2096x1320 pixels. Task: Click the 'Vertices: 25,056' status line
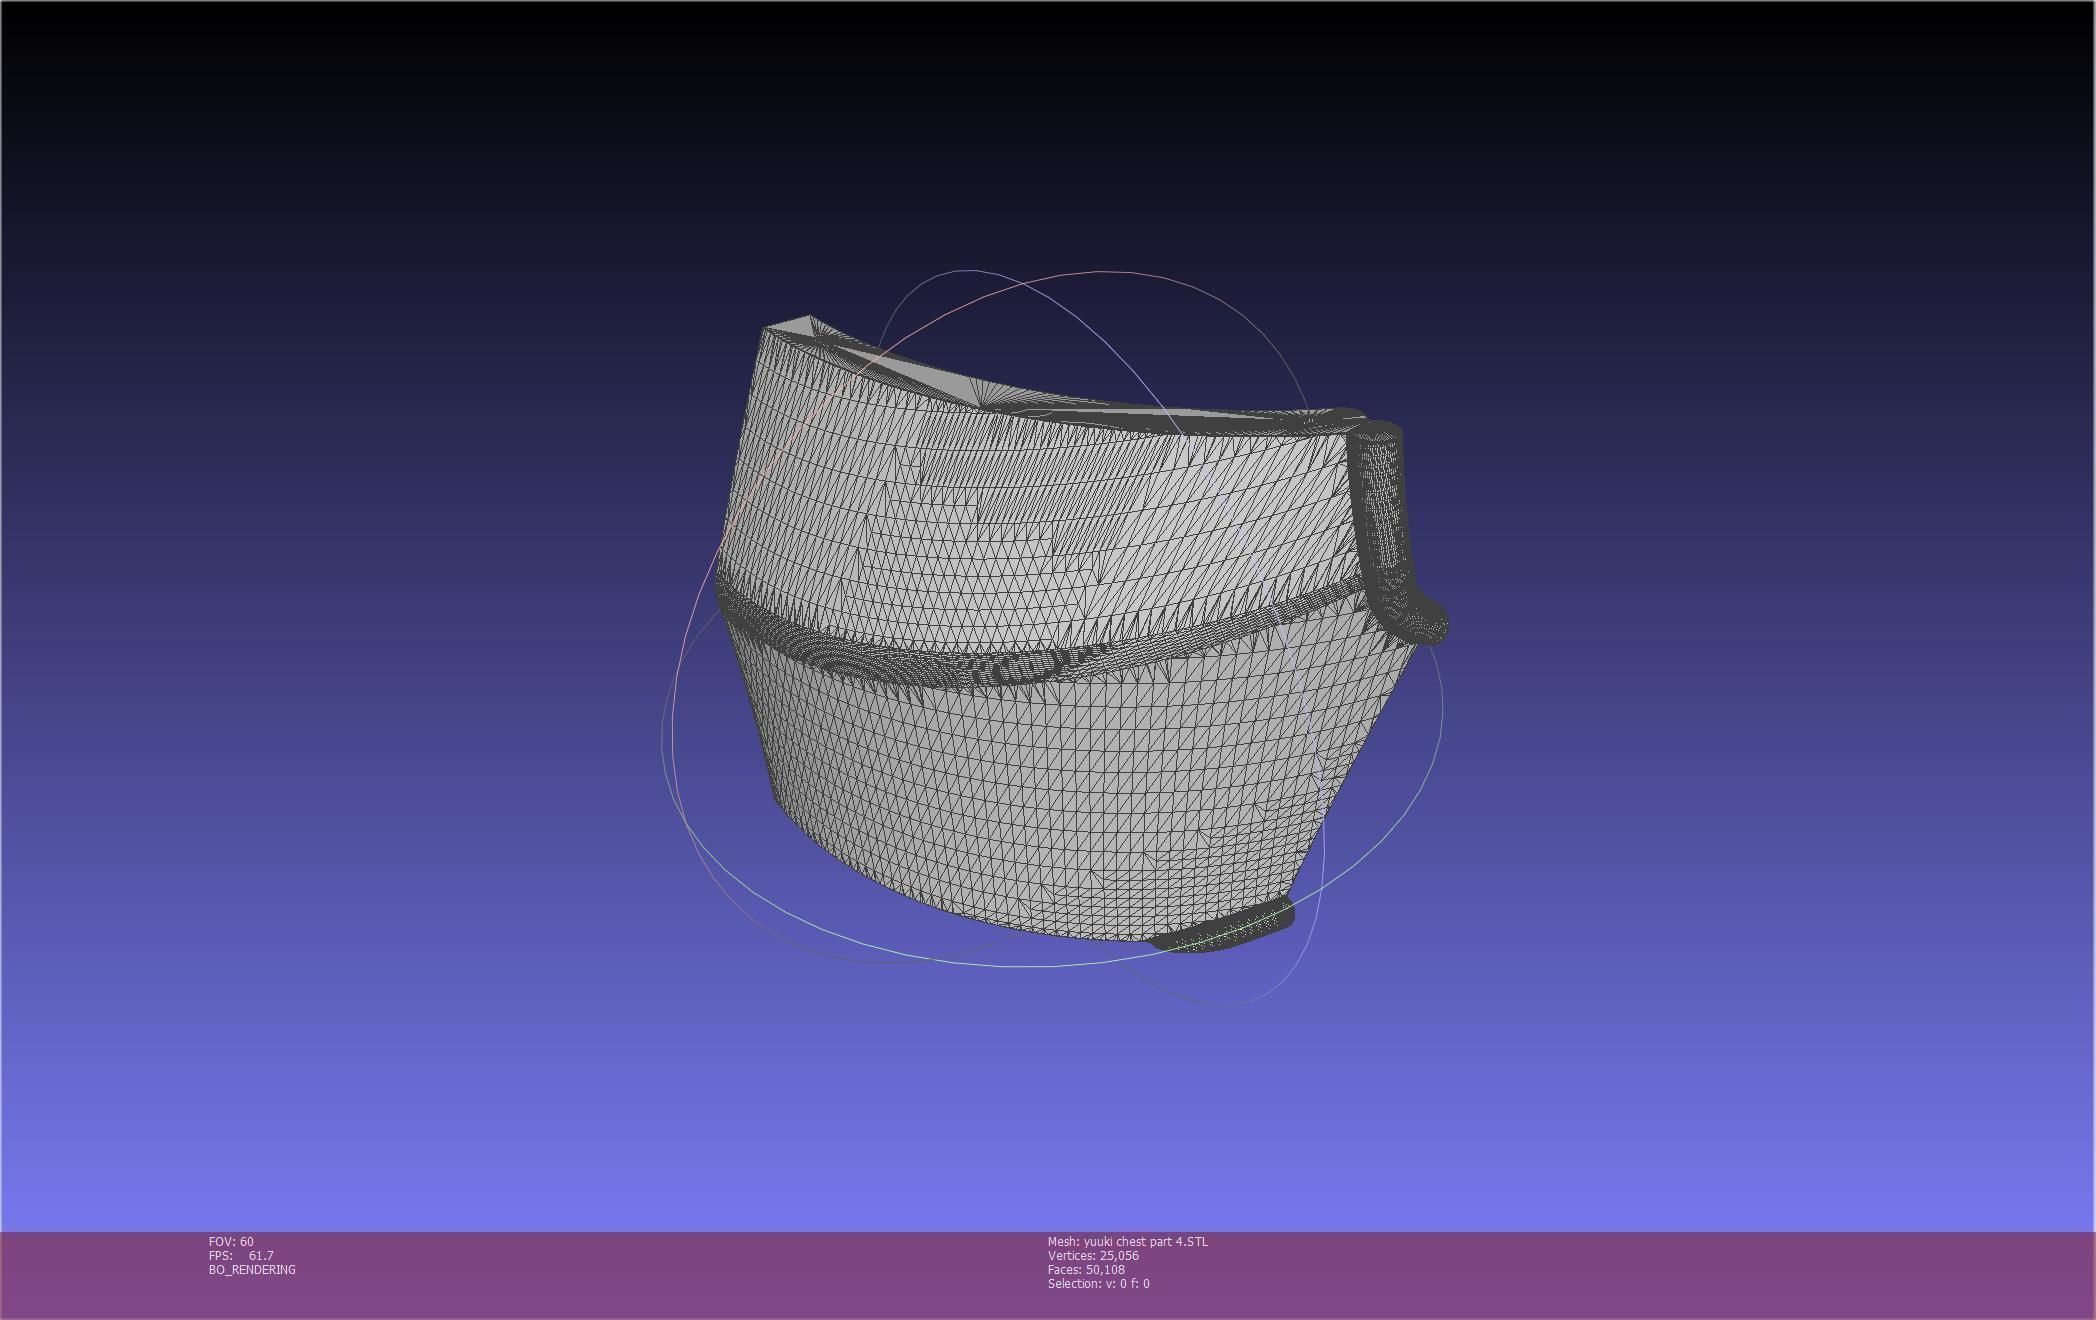click(1093, 1255)
